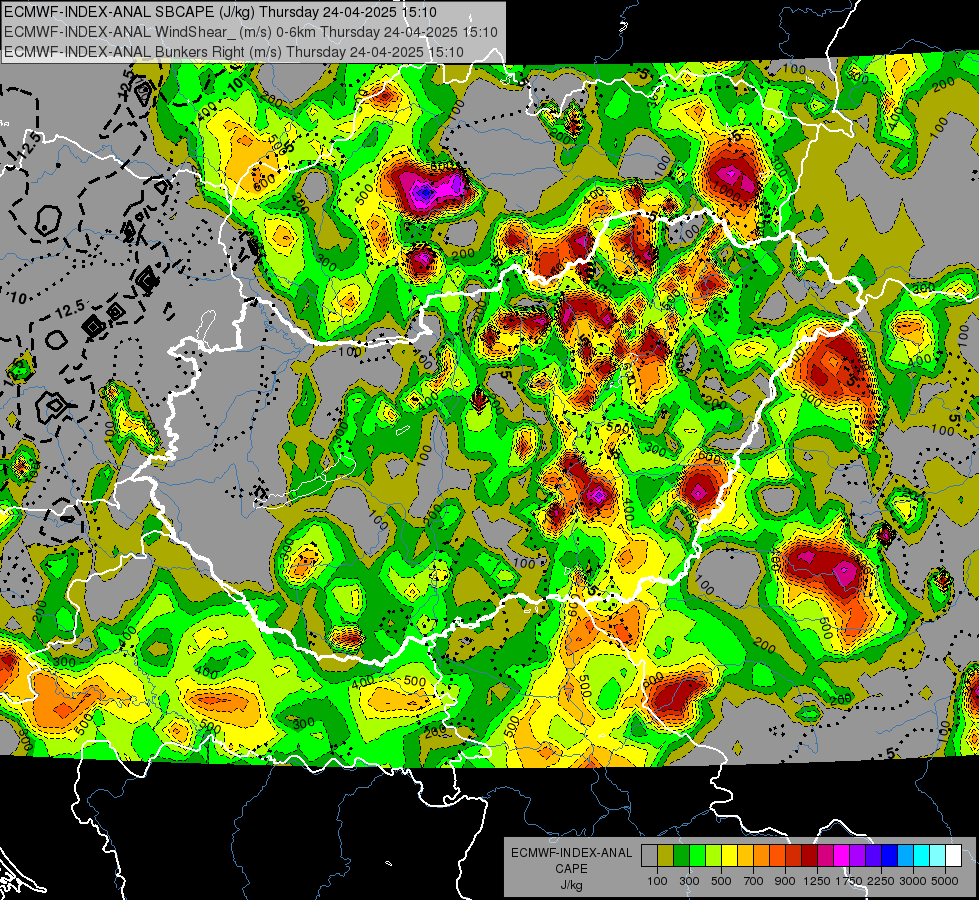The height and width of the screenshot is (900, 979).
Task: Click the word CAPE in the legend
Action: pyautogui.click(x=571, y=868)
